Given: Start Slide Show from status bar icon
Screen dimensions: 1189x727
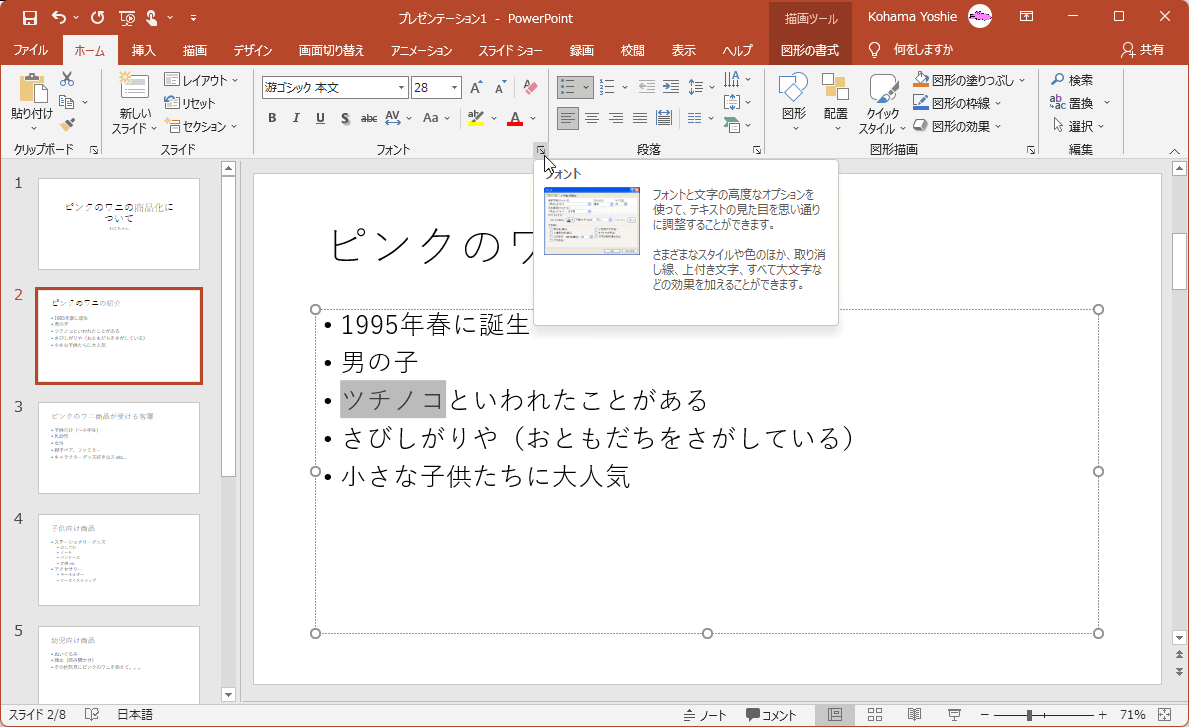Looking at the screenshot, I should coord(954,715).
